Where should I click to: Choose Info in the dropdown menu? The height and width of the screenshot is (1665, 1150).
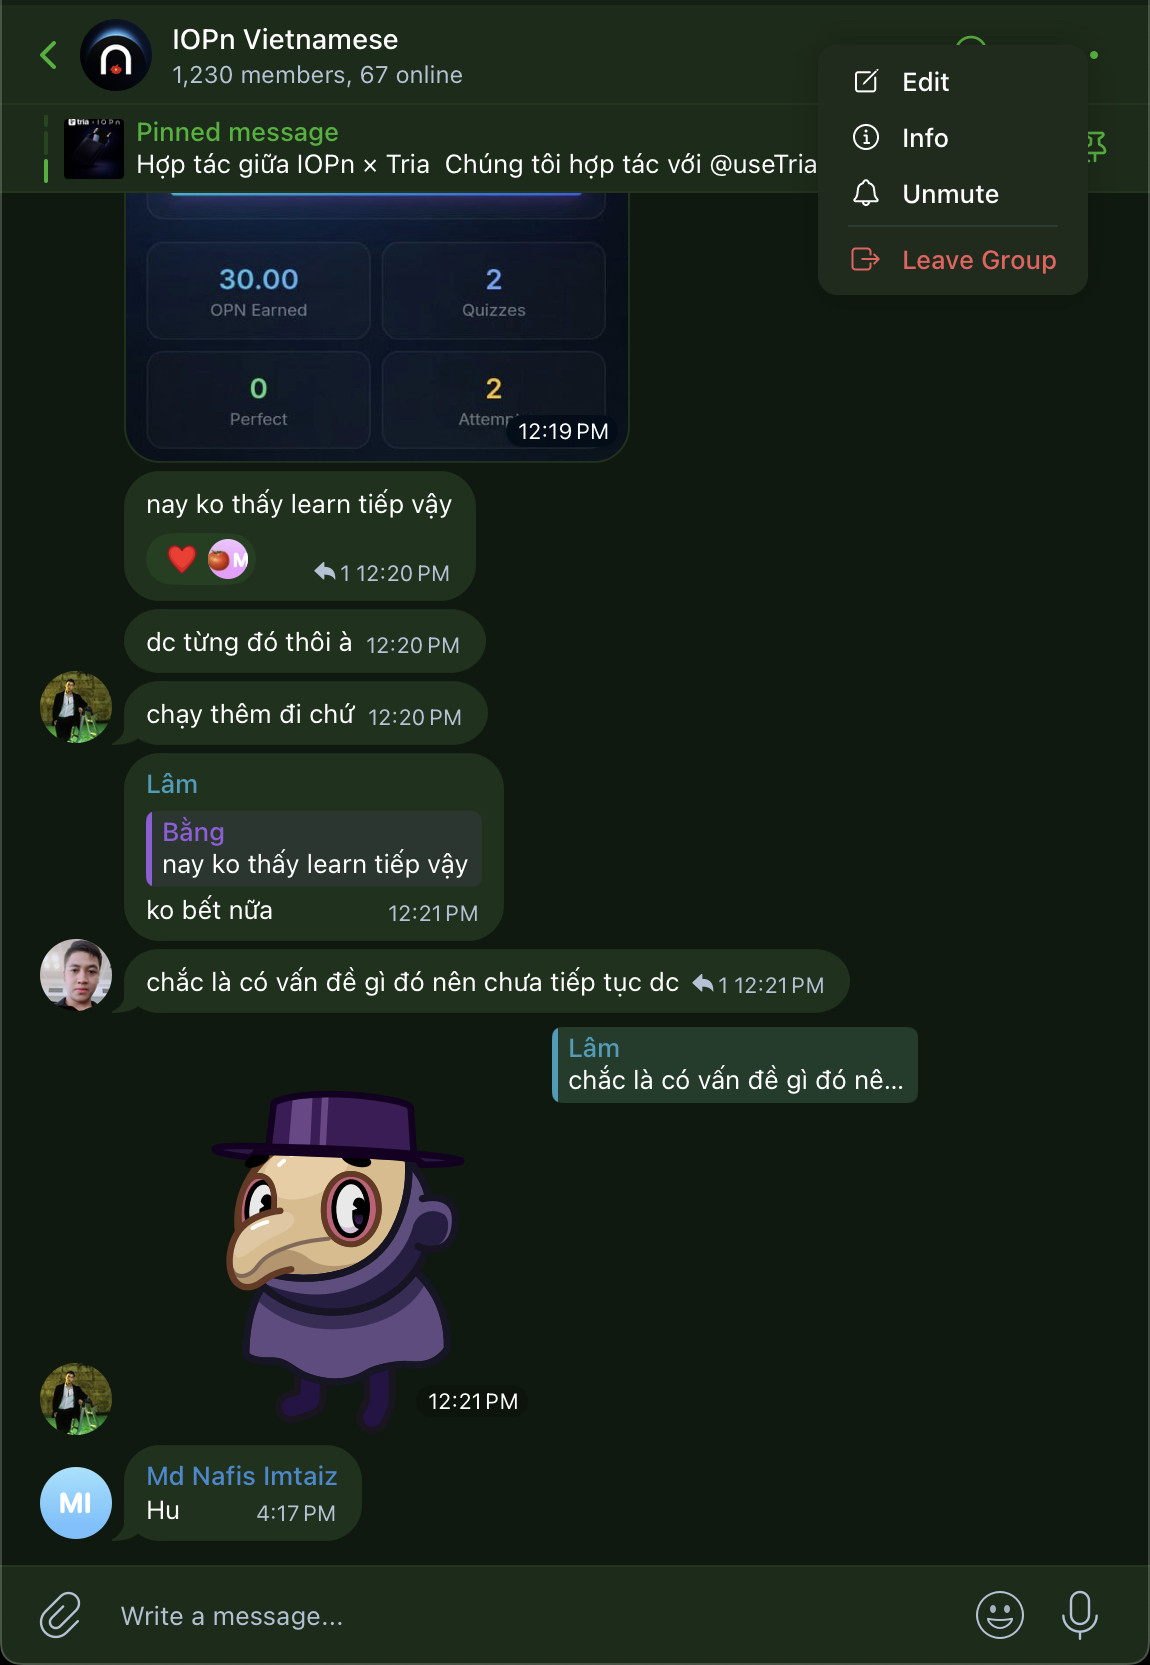[952, 138]
